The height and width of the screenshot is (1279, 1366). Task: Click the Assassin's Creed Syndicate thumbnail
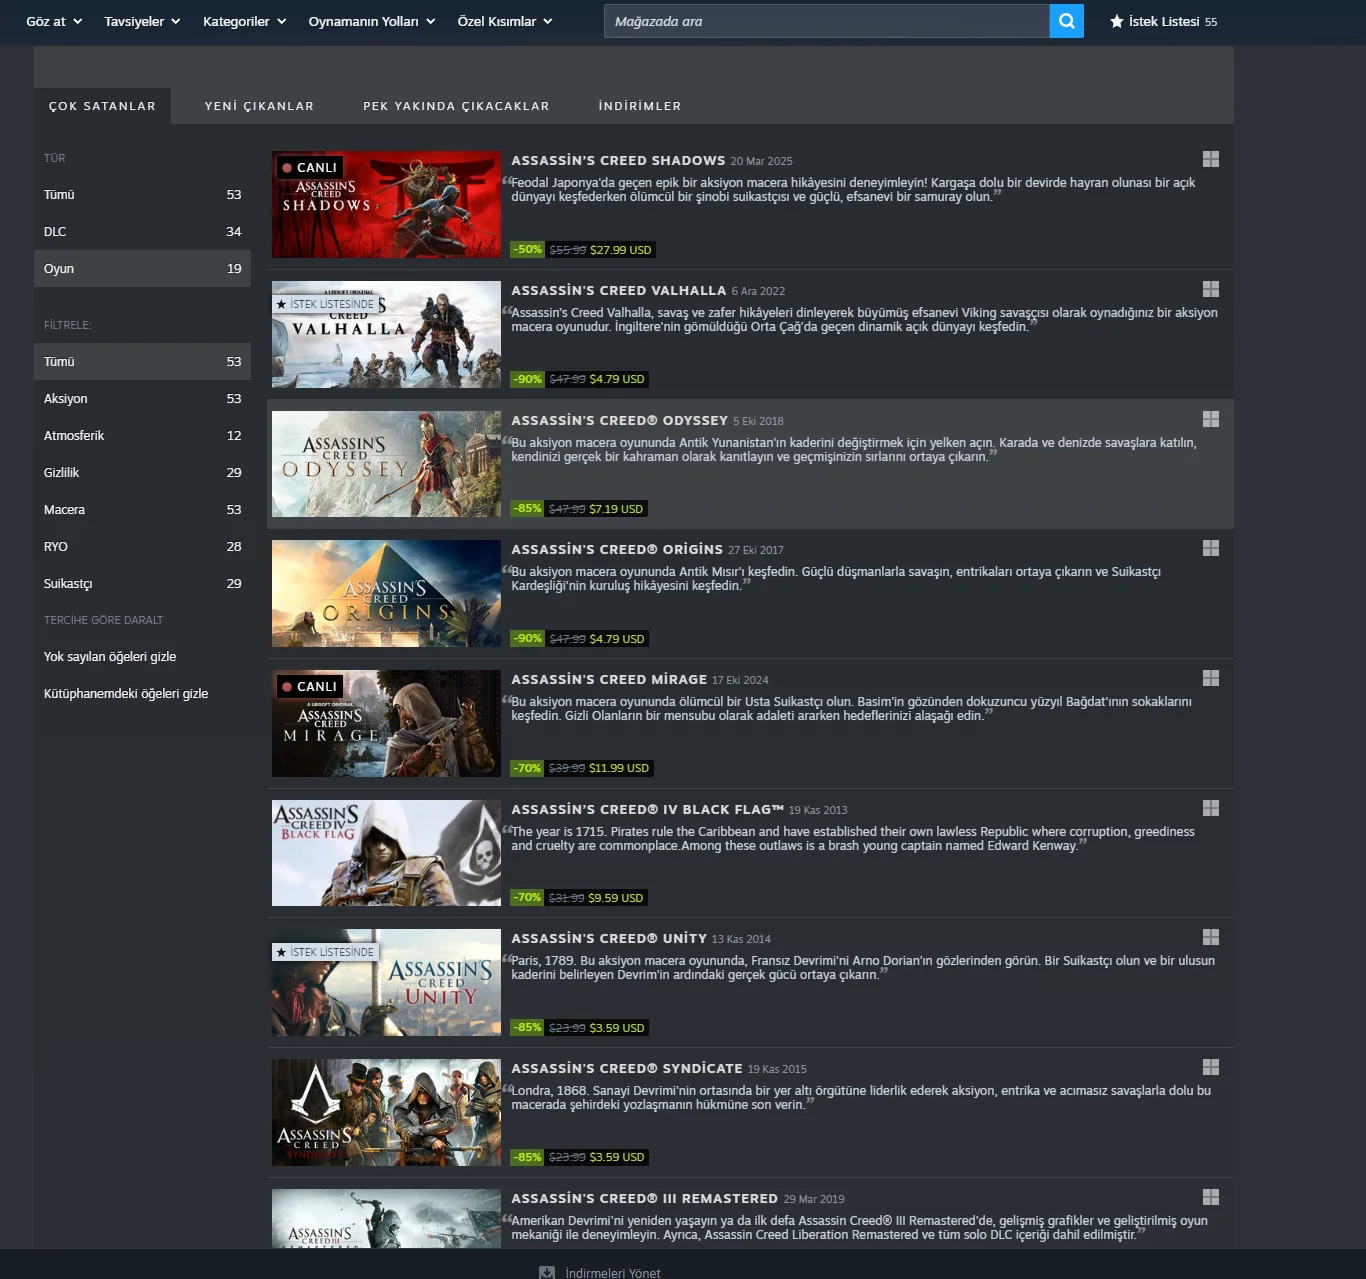[386, 1112]
